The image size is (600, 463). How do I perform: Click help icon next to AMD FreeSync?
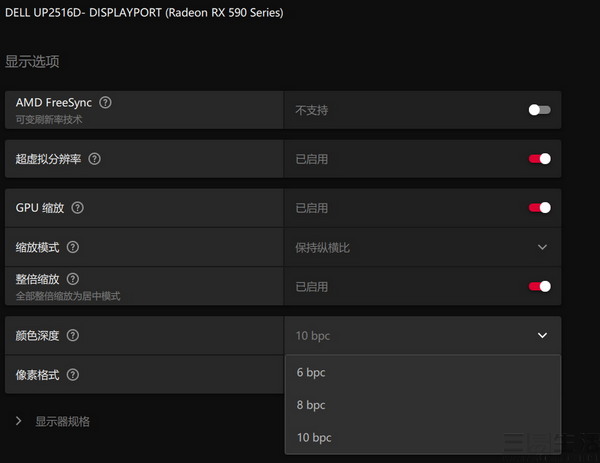click(106, 102)
